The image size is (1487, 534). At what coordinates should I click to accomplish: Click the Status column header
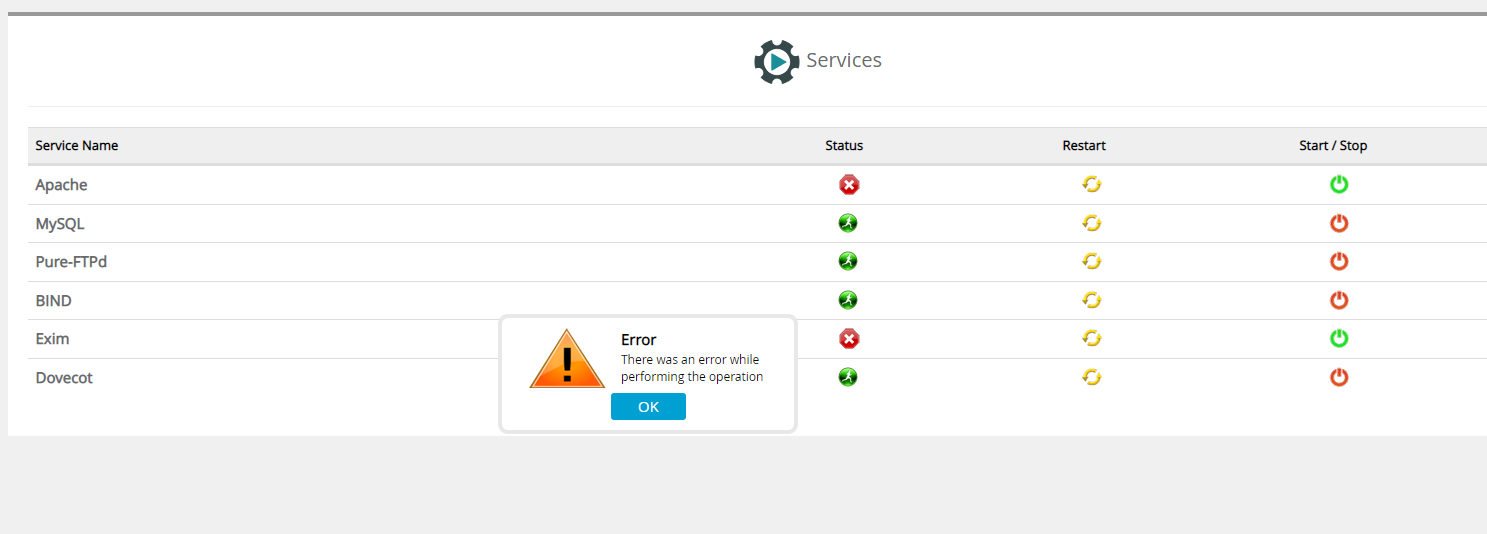coord(844,146)
